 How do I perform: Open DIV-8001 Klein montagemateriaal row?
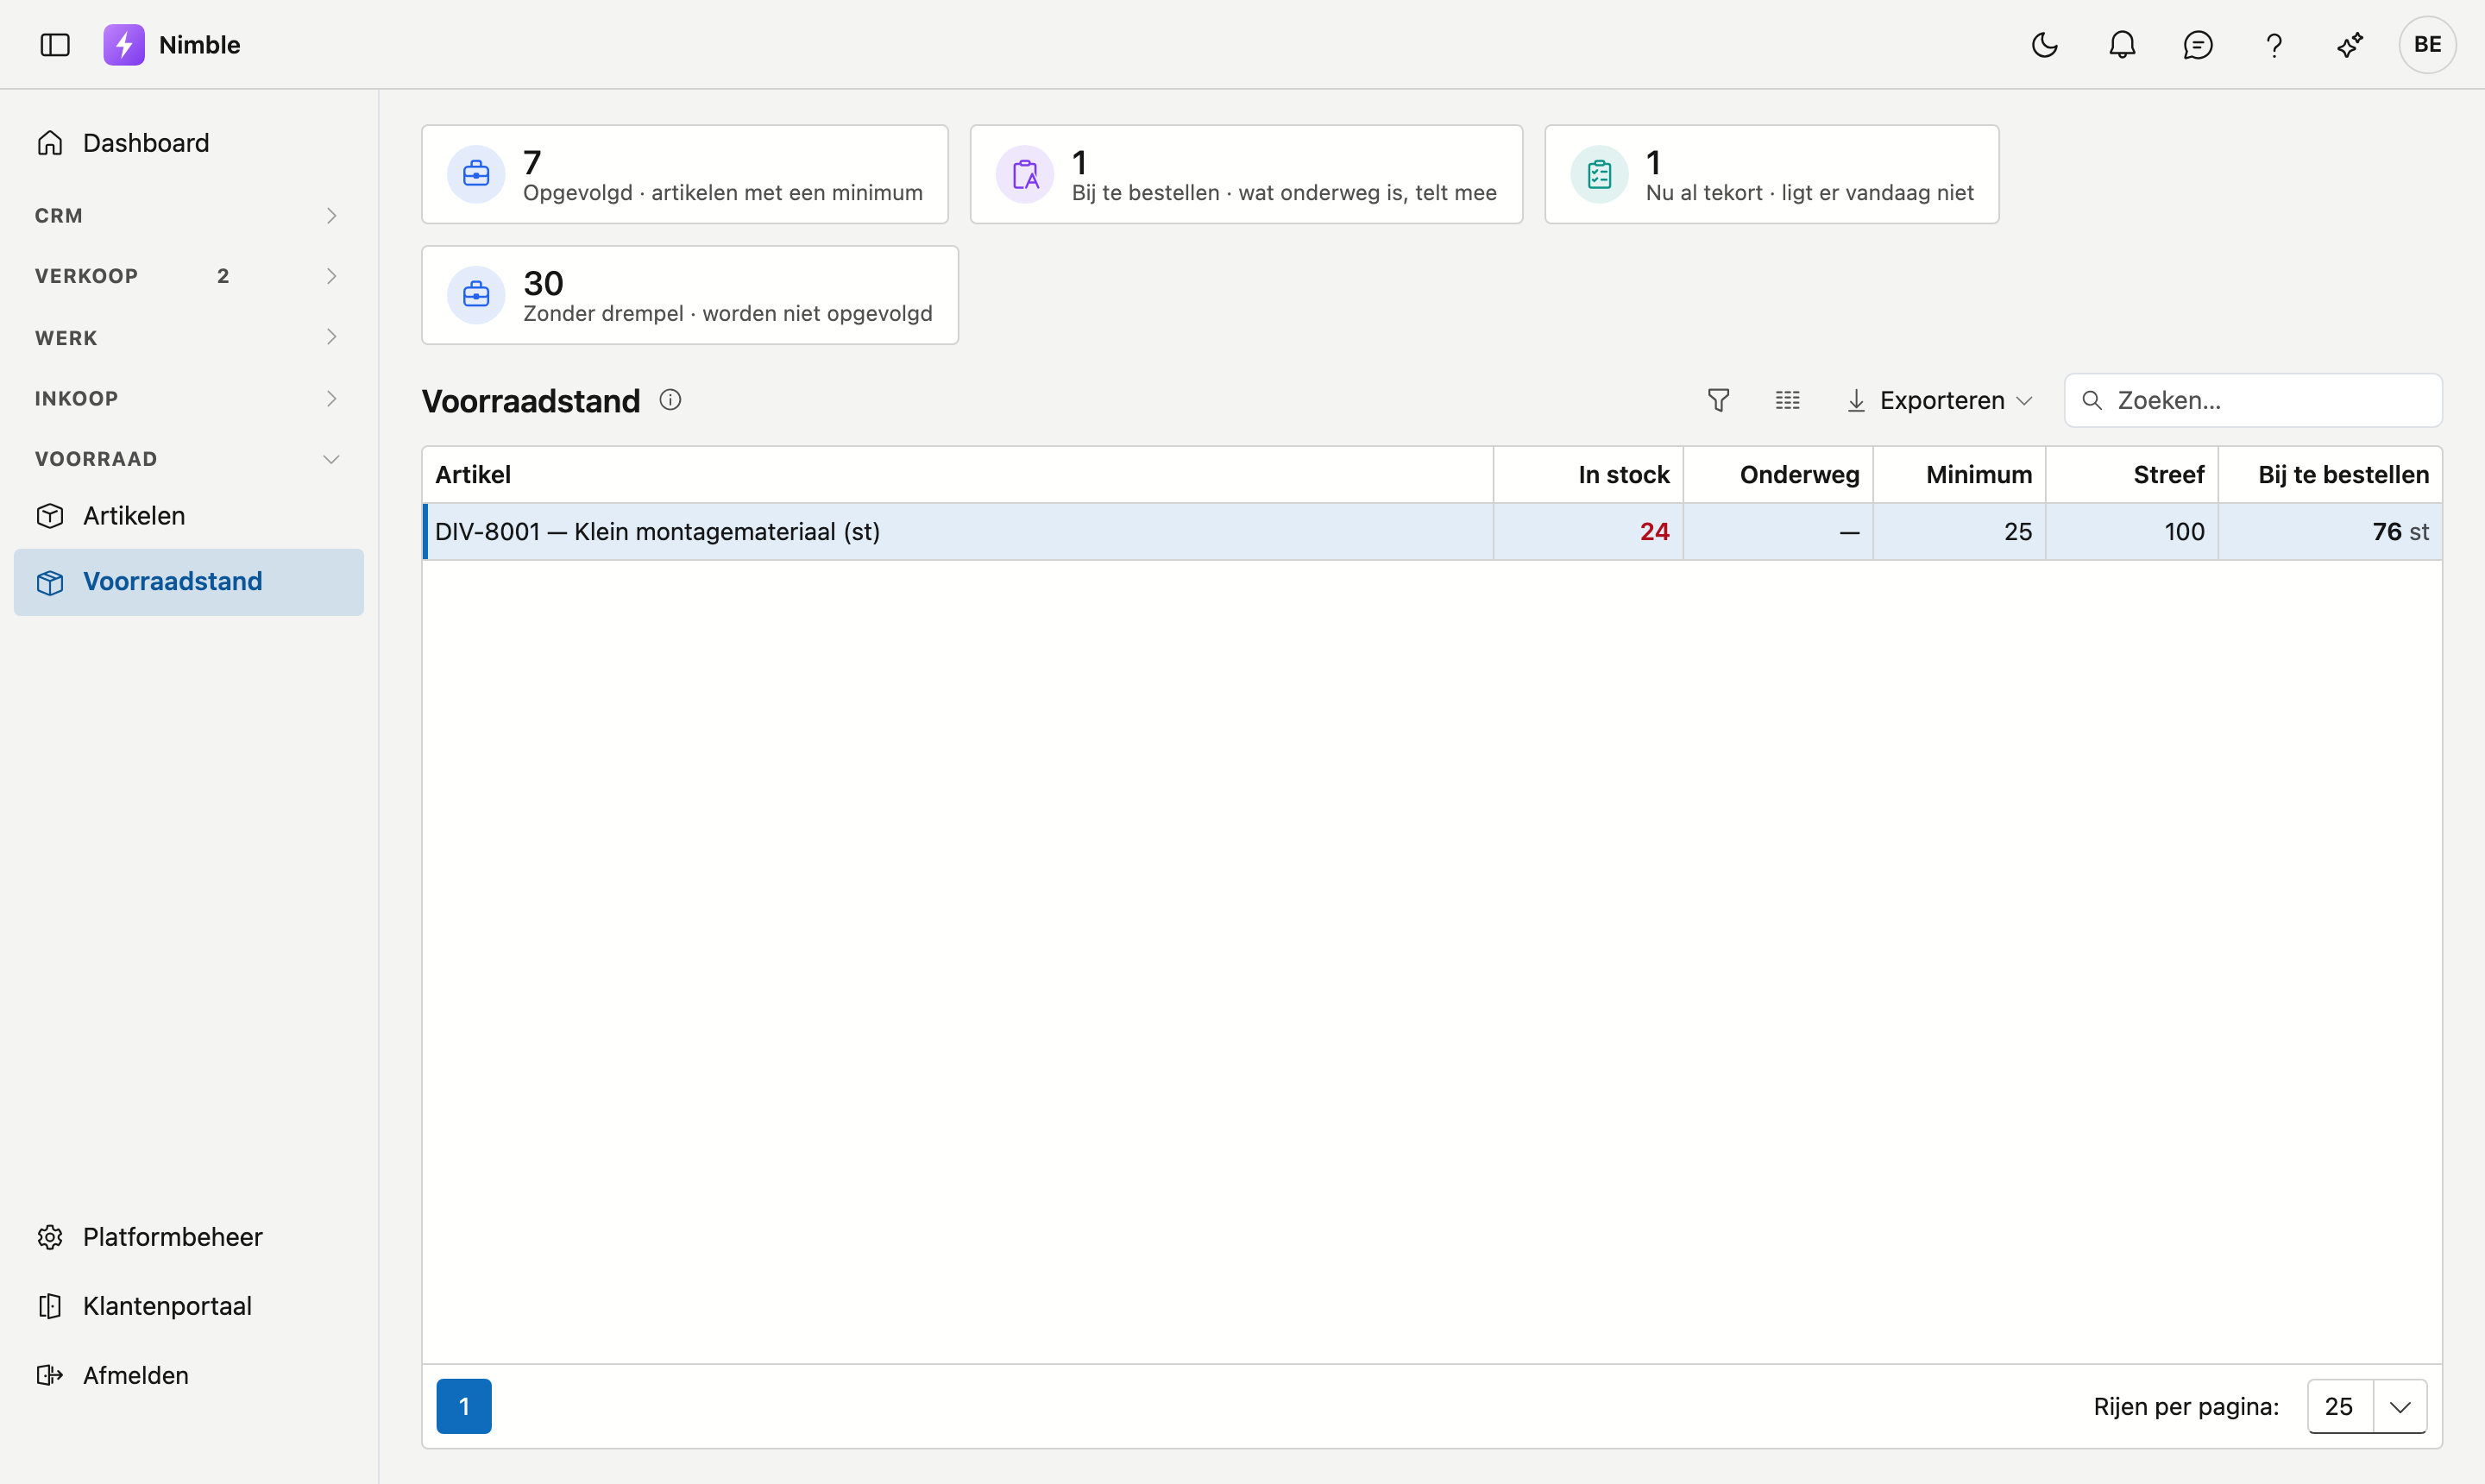click(1432, 532)
